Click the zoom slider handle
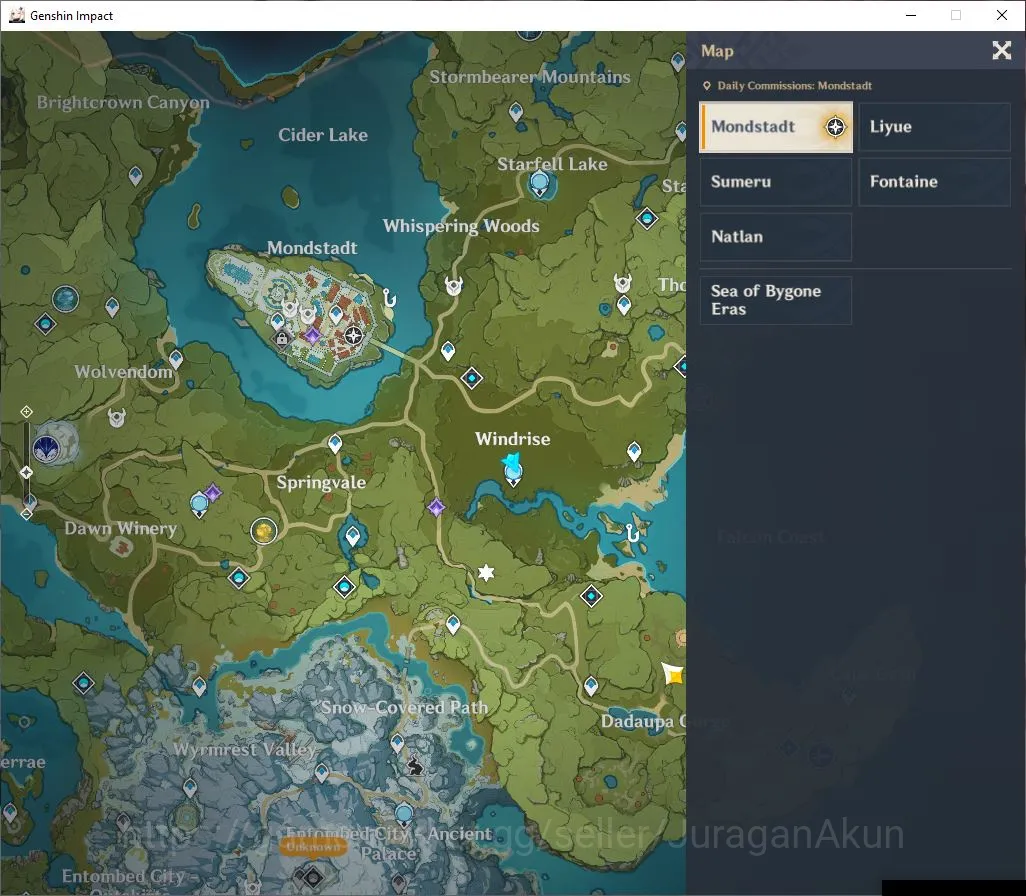 (x=26, y=472)
